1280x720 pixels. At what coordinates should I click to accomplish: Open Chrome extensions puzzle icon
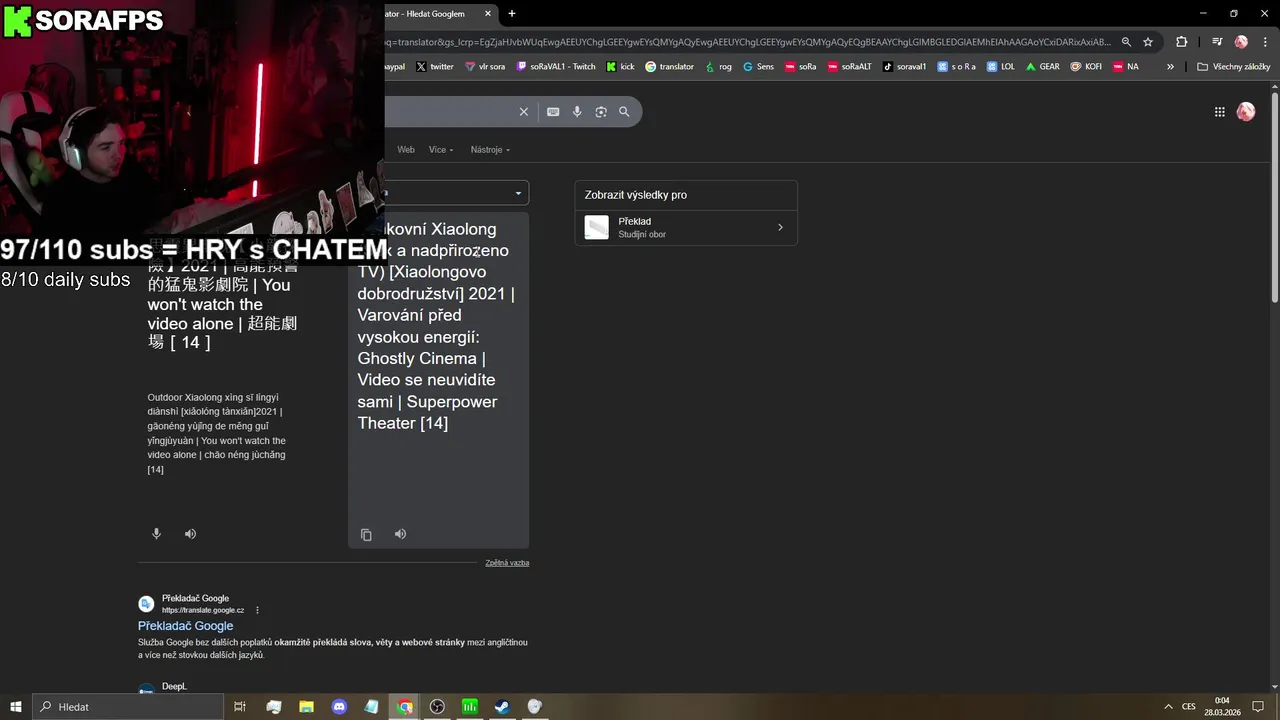(1181, 42)
